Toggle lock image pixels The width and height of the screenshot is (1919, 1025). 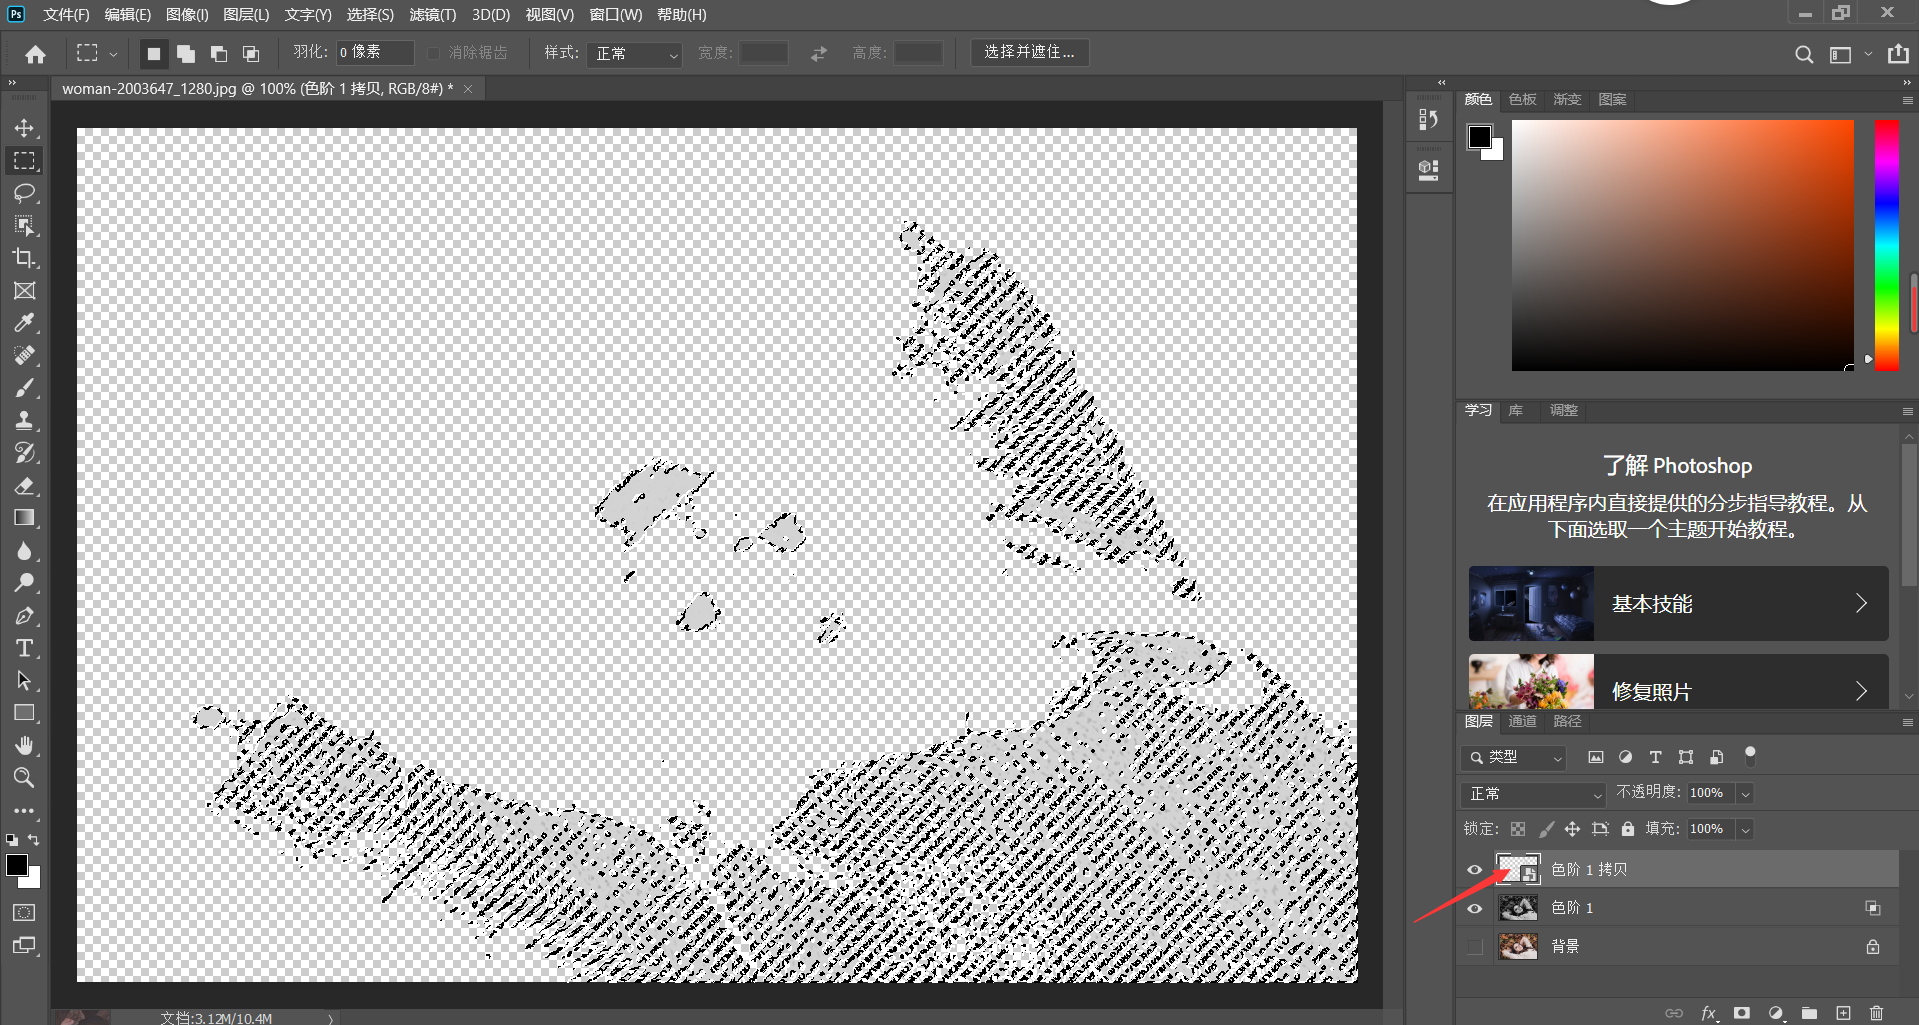tap(1546, 829)
